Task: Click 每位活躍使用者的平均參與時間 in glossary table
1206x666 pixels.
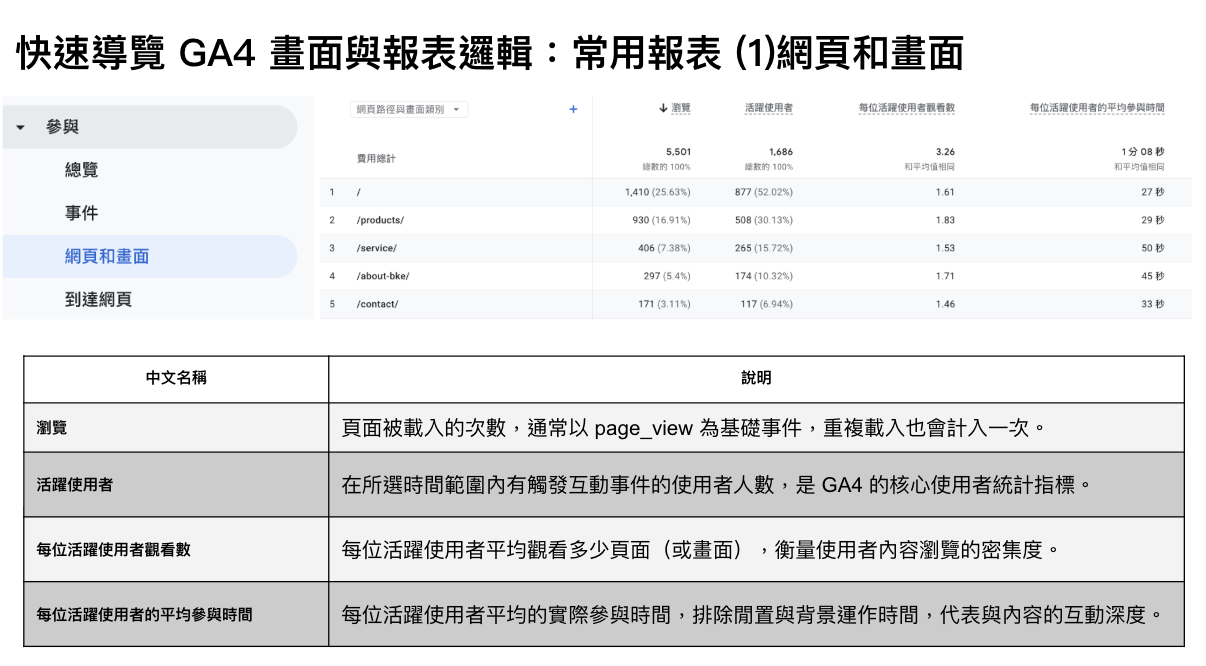Action: (x=144, y=614)
